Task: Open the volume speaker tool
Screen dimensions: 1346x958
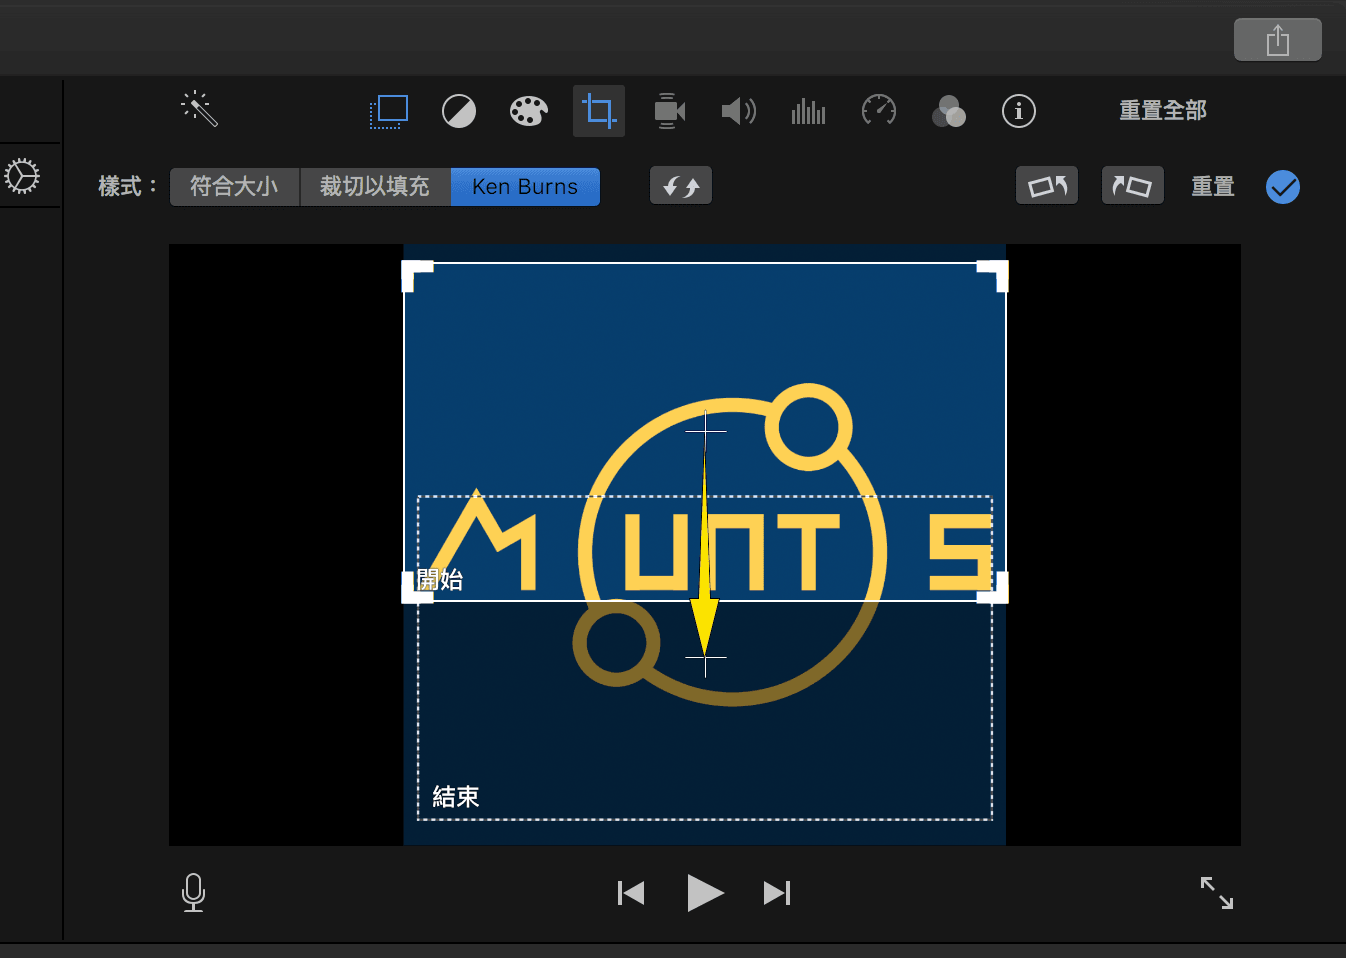Action: pyautogui.click(x=739, y=111)
